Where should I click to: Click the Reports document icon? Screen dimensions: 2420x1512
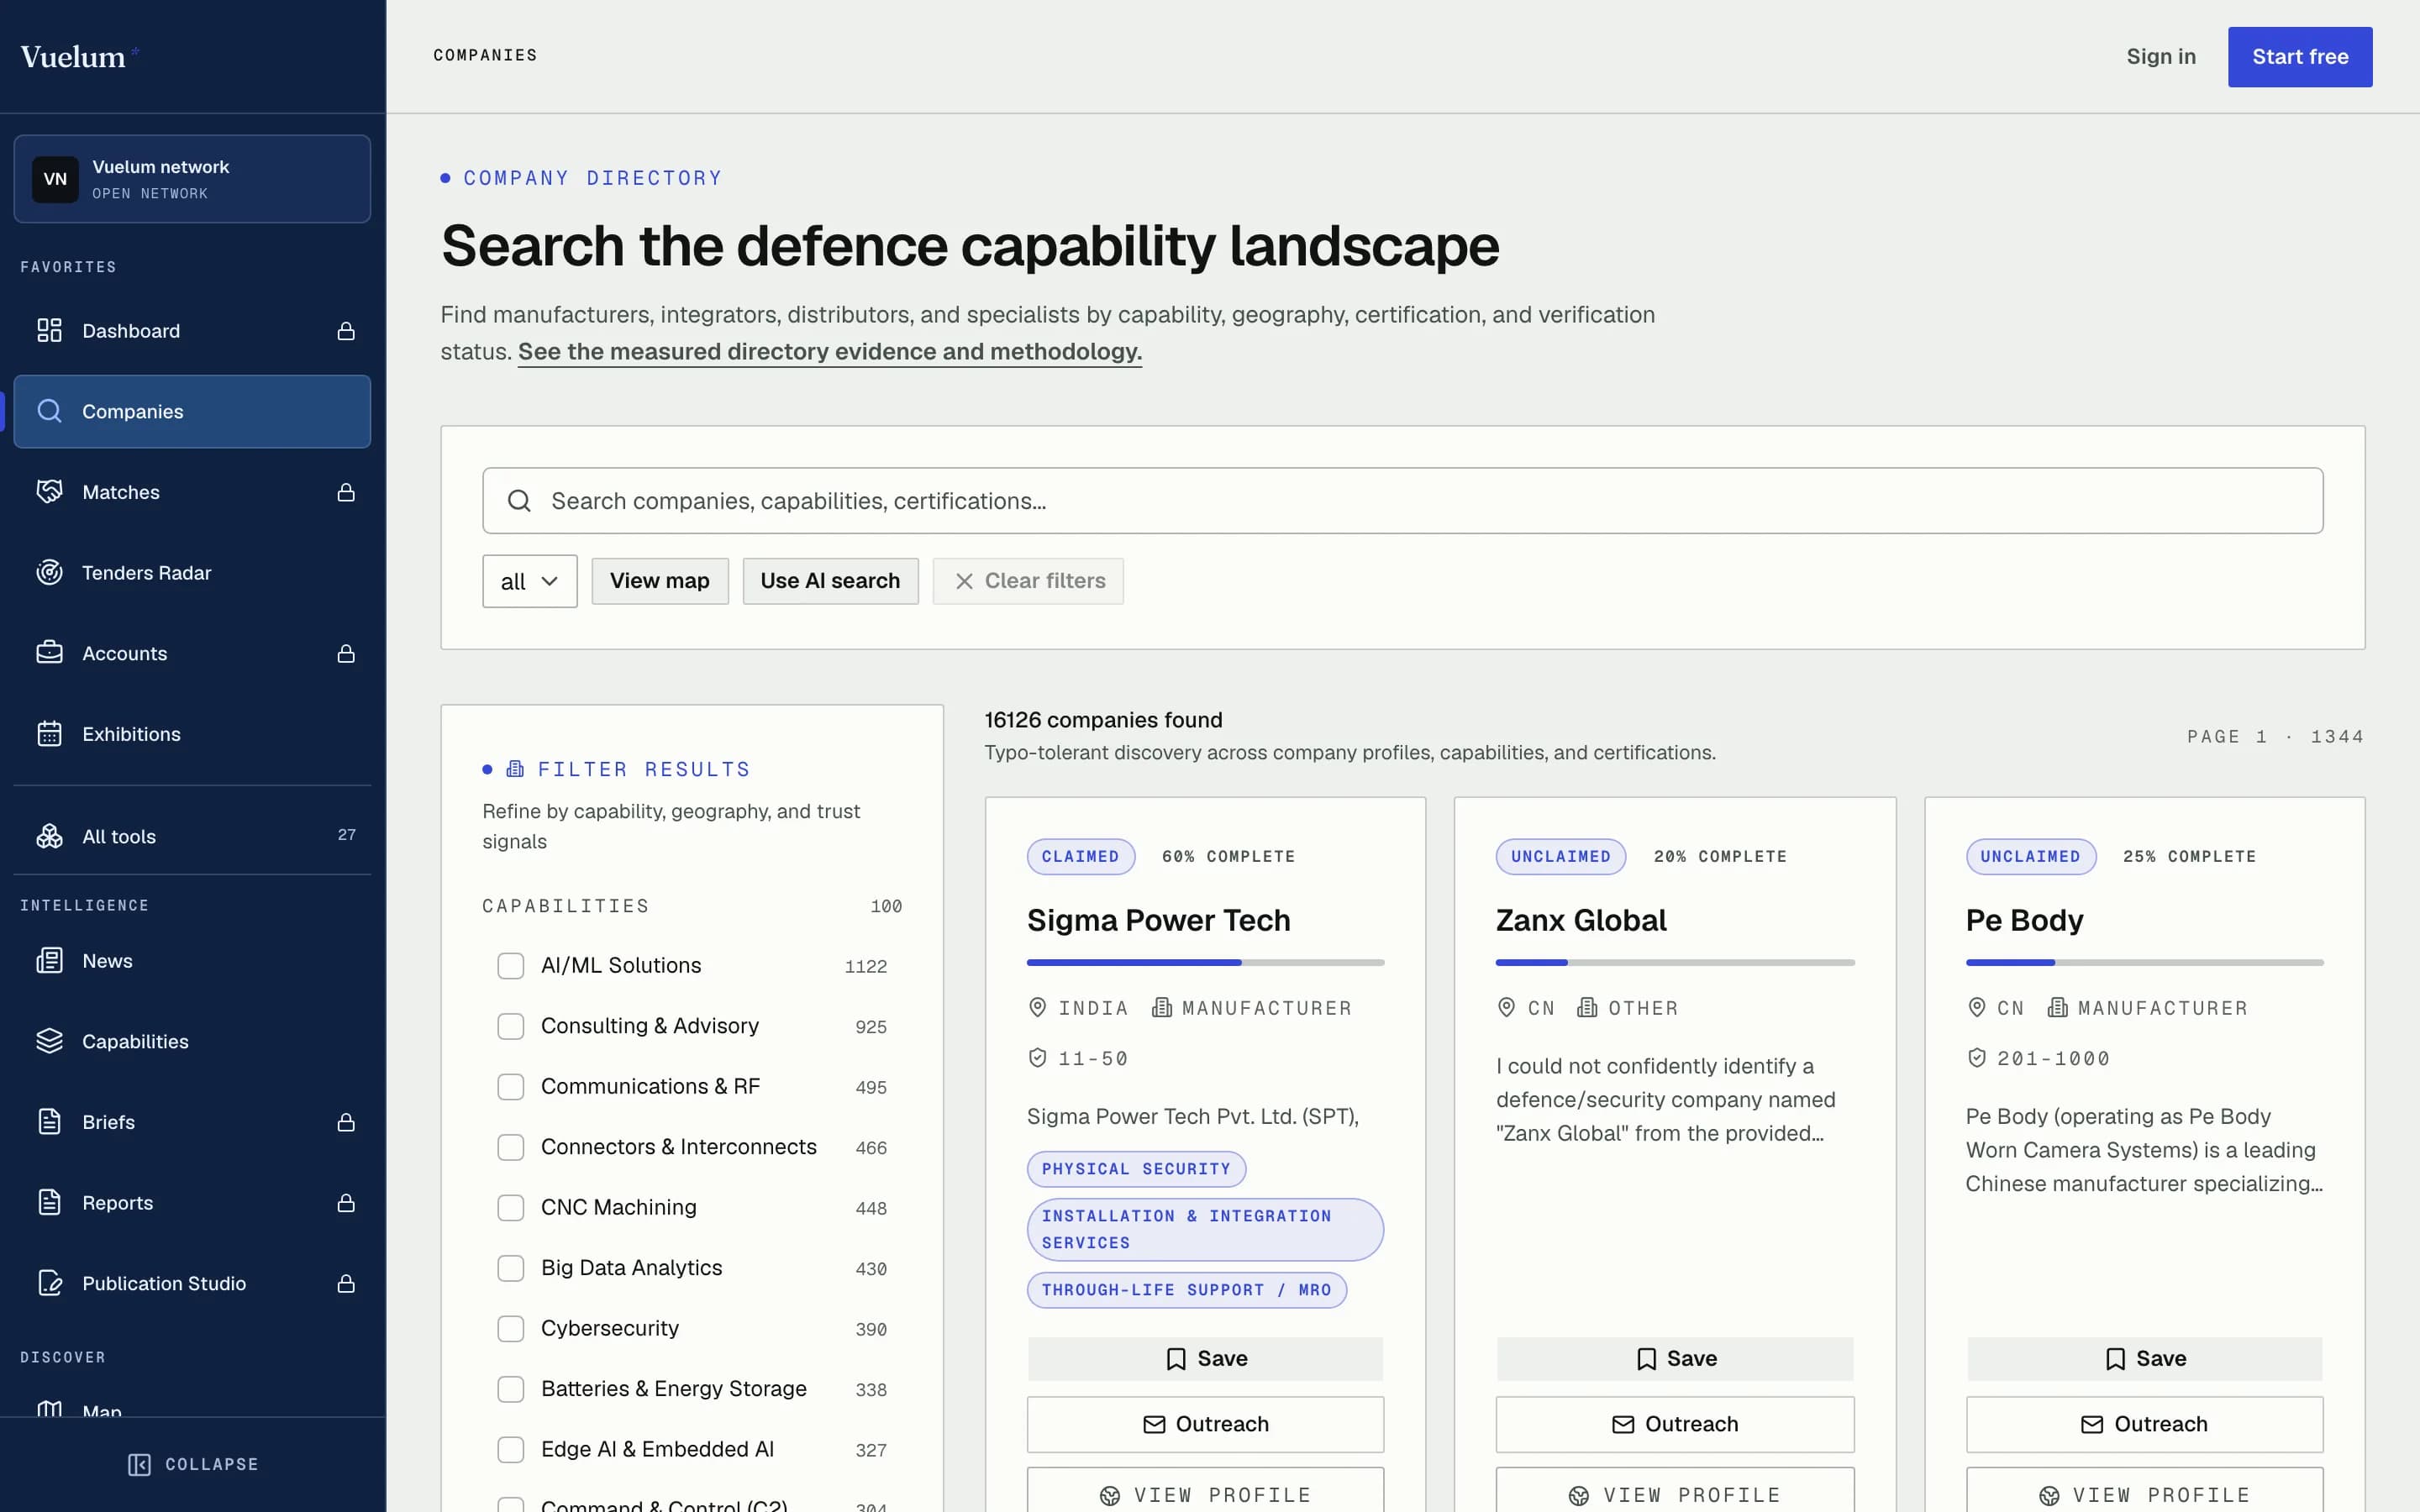pos(49,1202)
